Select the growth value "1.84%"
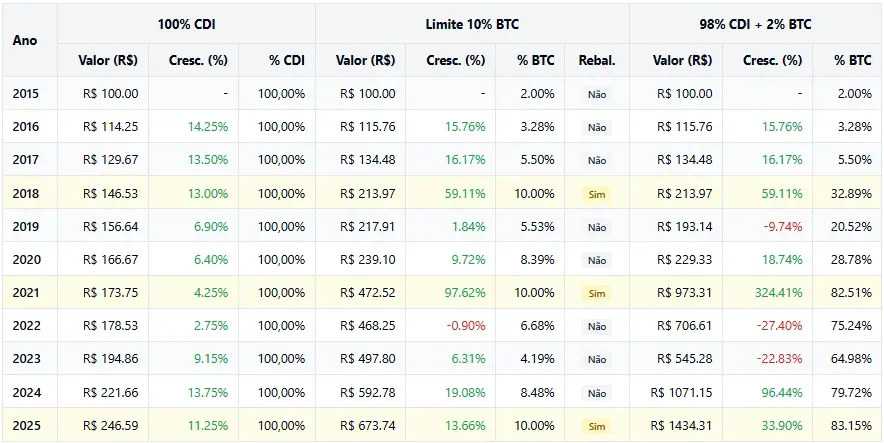 coord(468,227)
